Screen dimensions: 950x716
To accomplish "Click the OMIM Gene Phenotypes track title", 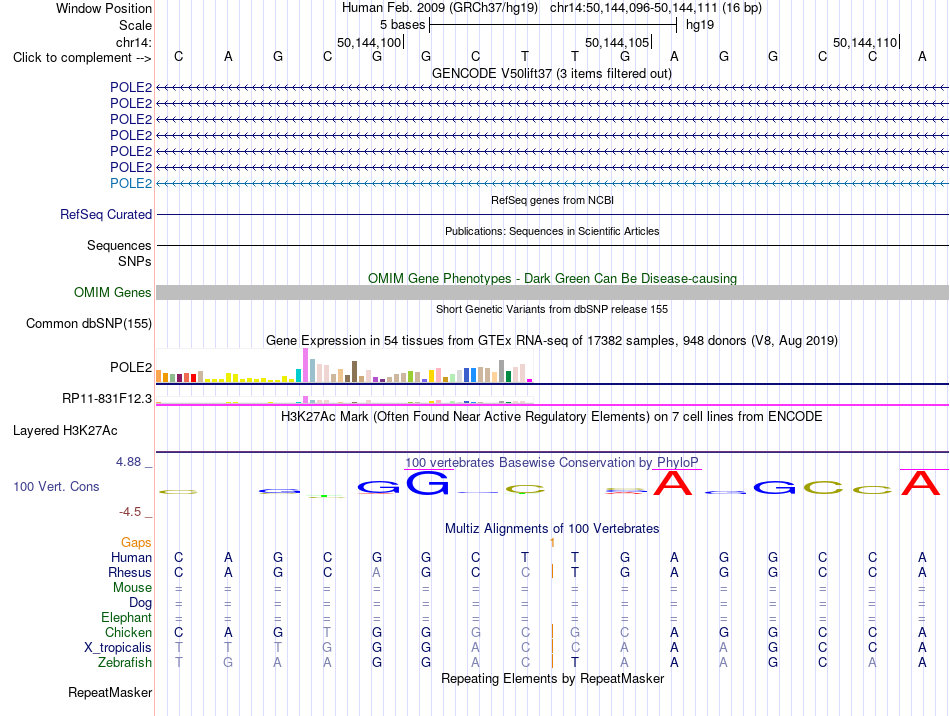I will pyautogui.click(x=553, y=279).
